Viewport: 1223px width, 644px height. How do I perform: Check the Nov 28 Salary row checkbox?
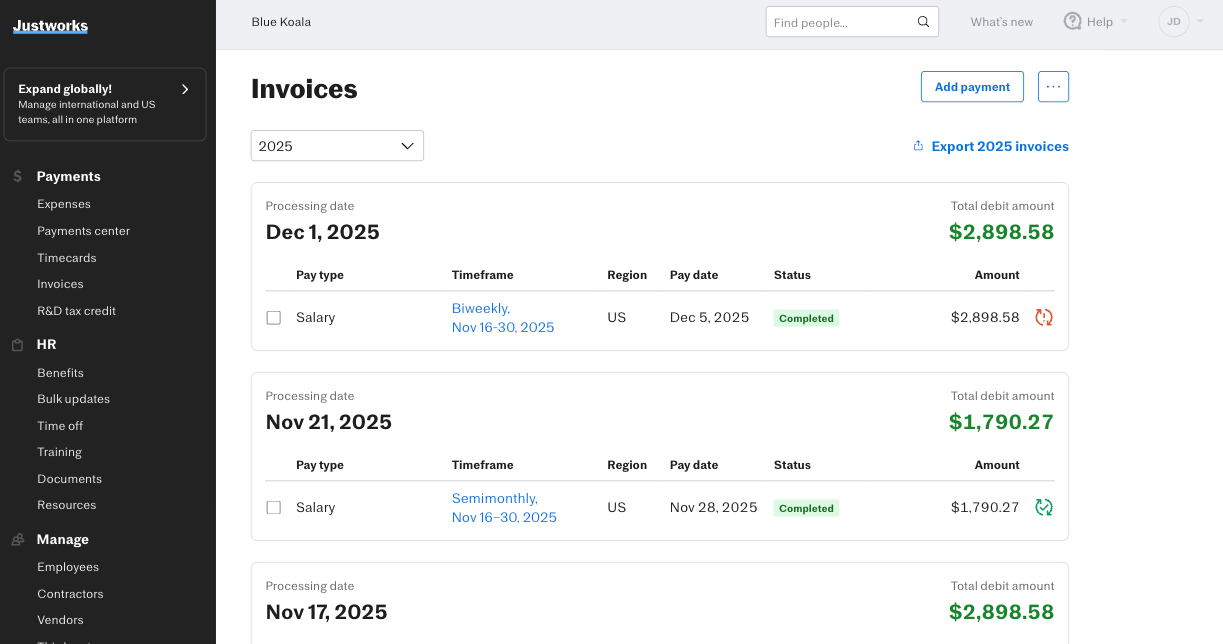(274, 508)
